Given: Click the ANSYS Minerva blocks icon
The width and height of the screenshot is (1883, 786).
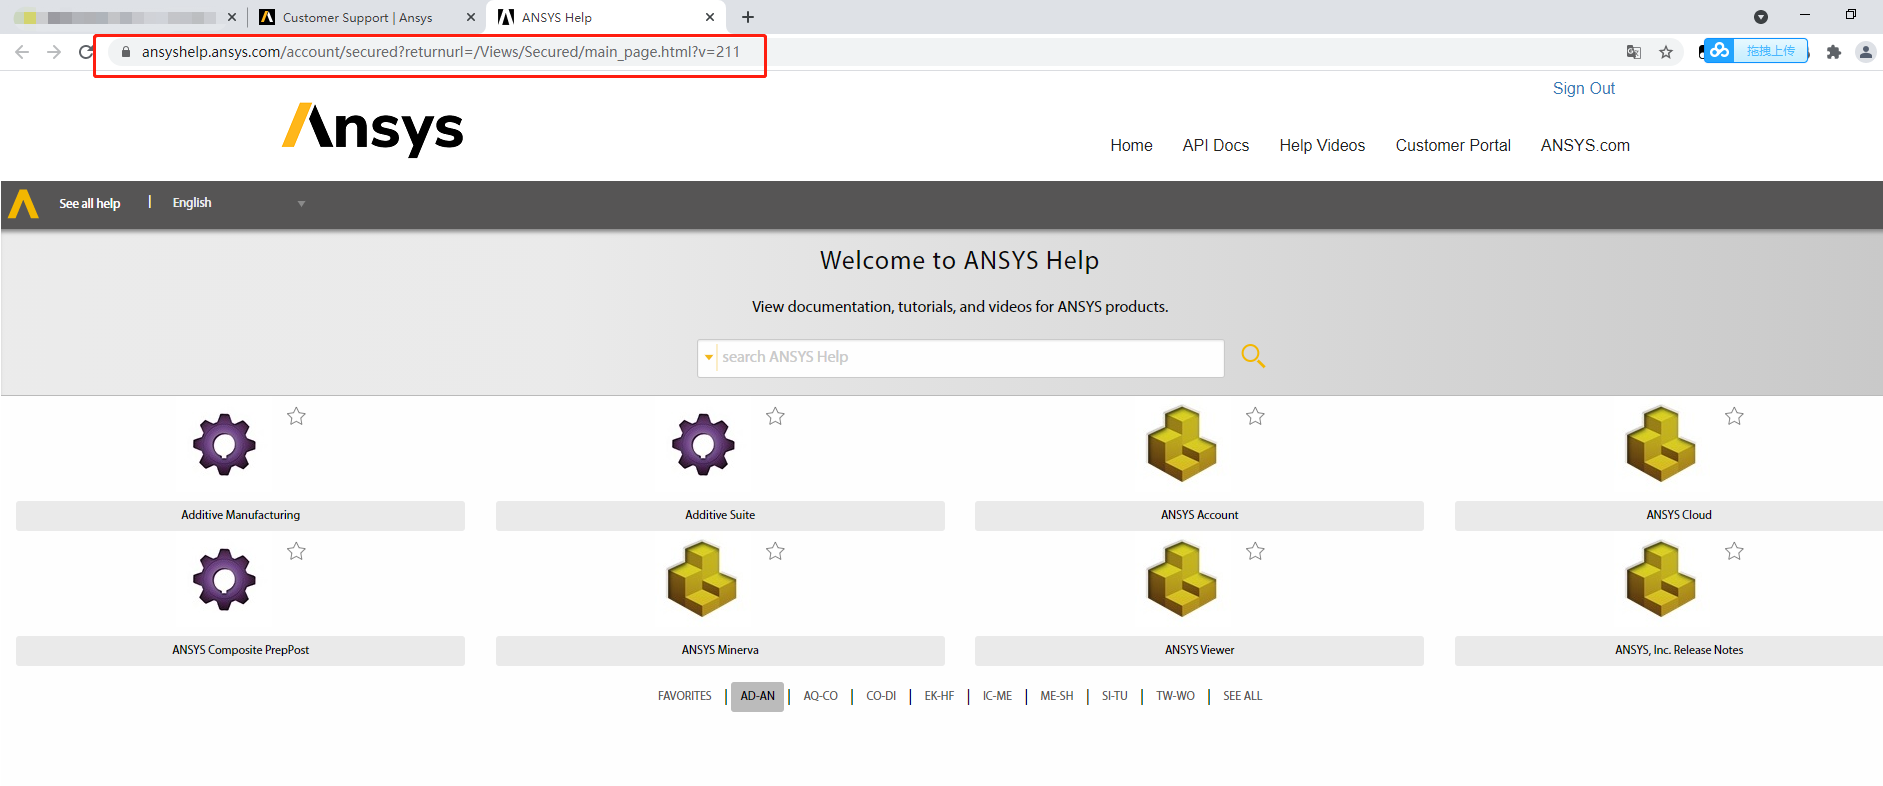Looking at the screenshot, I should pyautogui.click(x=702, y=579).
